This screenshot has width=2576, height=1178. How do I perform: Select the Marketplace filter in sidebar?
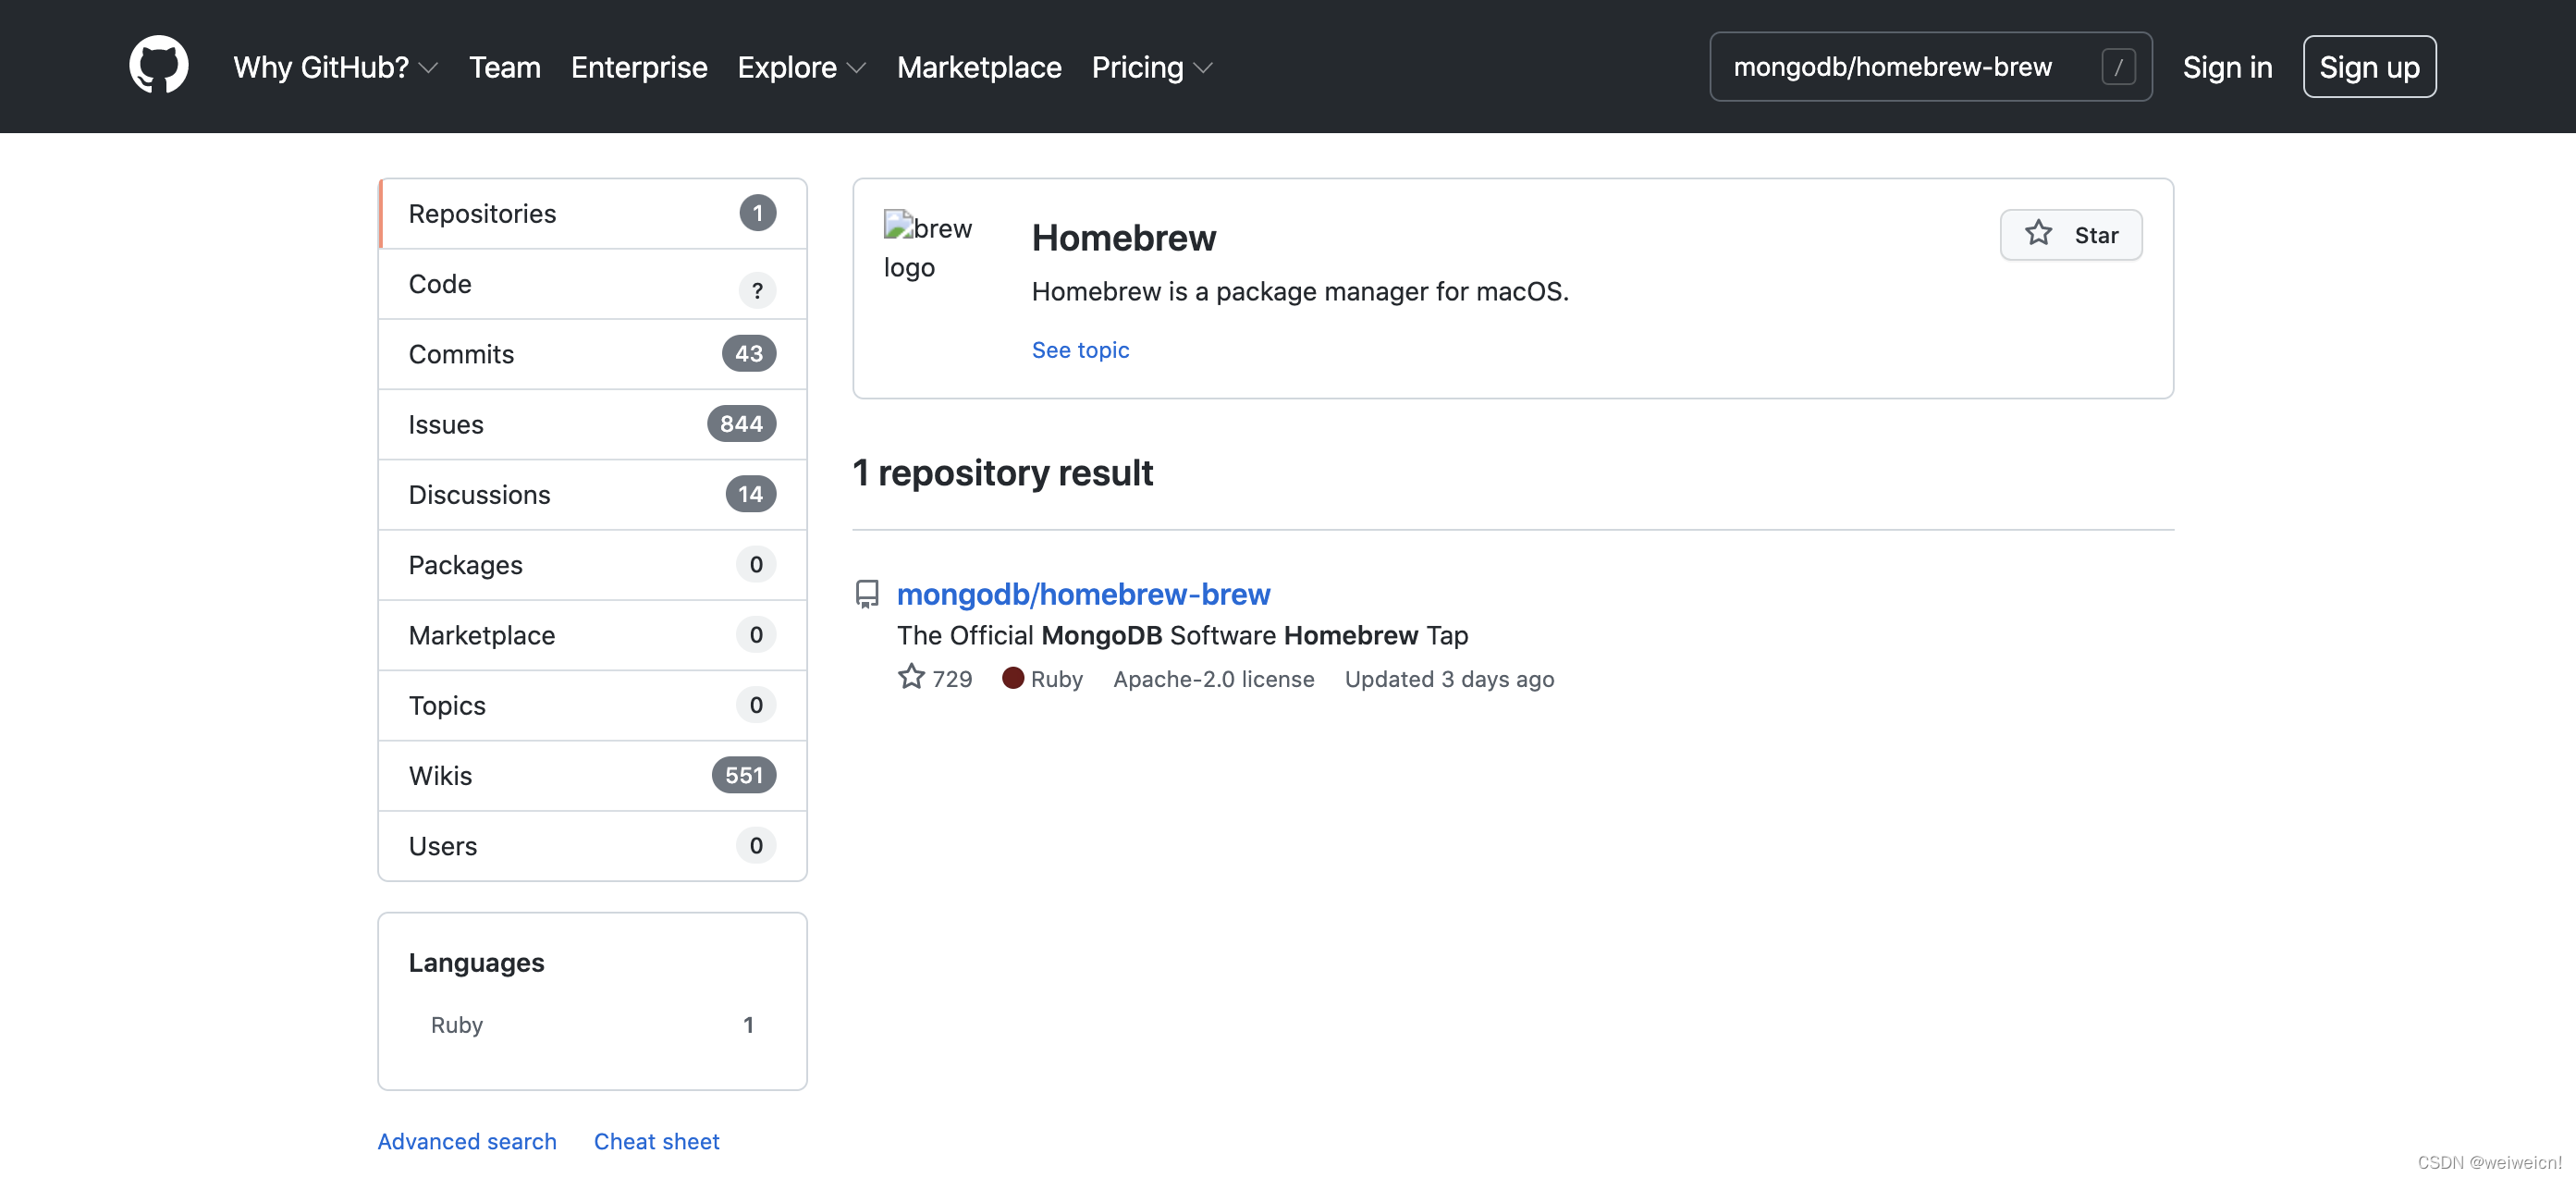coord(592,635)
